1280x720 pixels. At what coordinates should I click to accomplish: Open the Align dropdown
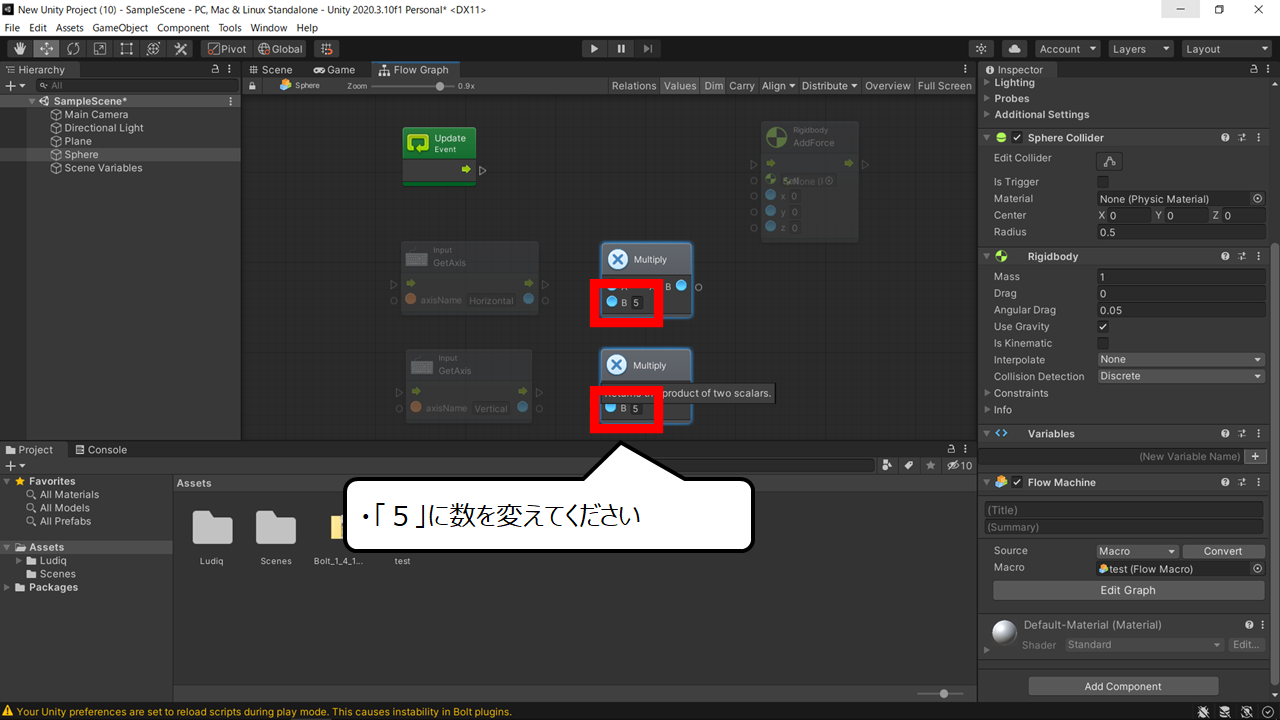pyautogui.click(x=778, y=86)
